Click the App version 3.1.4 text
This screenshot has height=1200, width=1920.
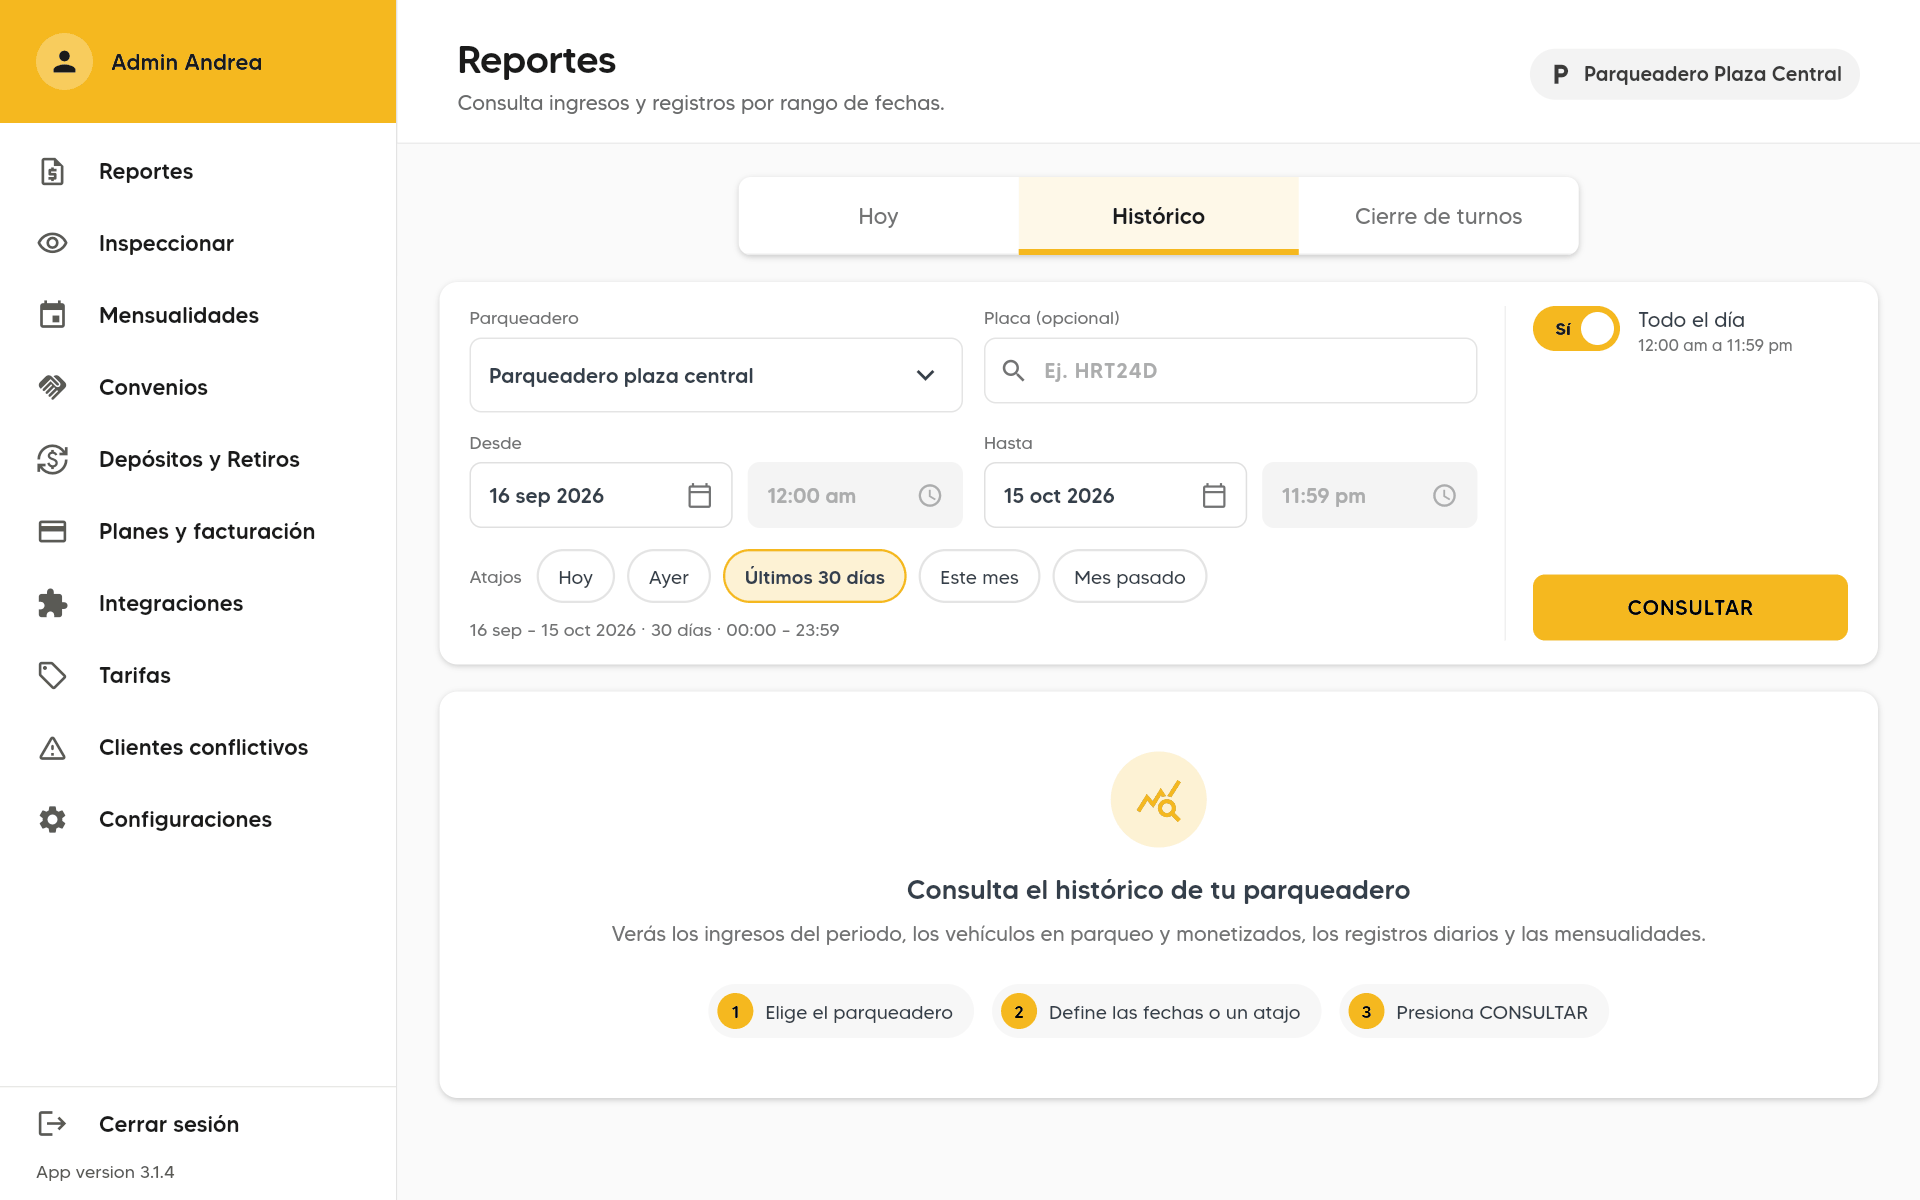click(105, 1172)
